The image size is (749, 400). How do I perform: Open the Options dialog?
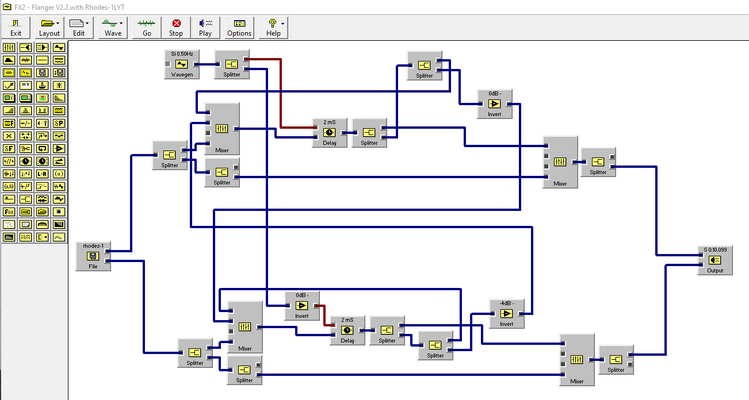pos(239,28)
